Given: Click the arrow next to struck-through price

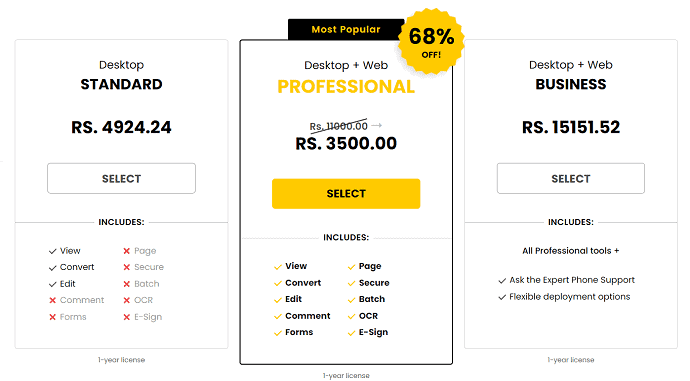Looking at the screenshot, I should [377, 125].
